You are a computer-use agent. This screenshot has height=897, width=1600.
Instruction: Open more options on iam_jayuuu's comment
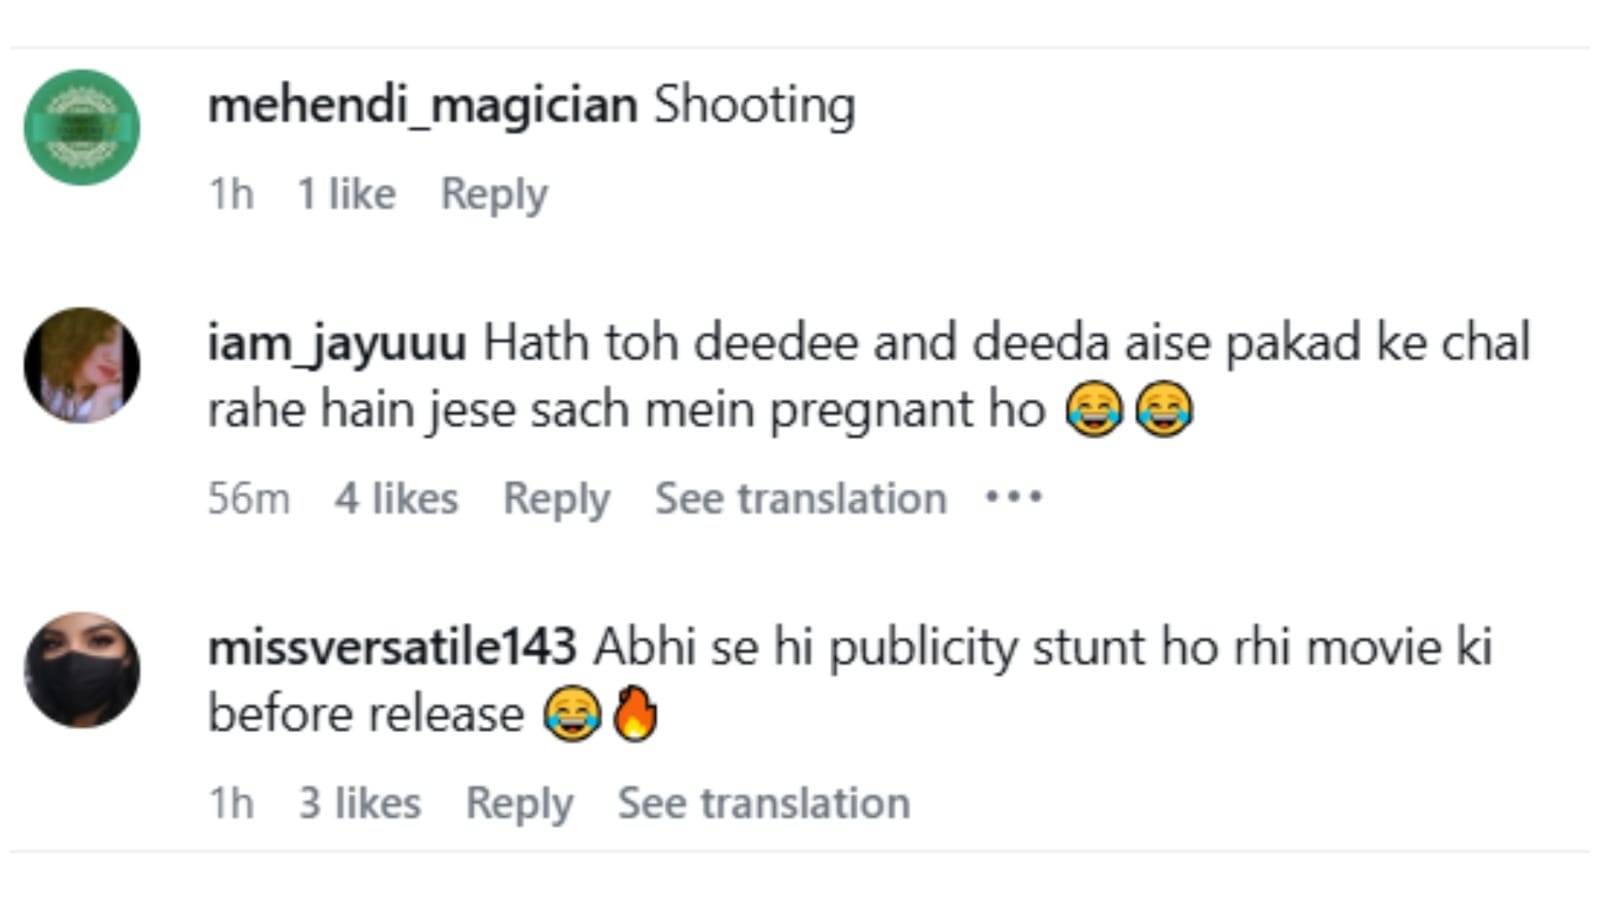1013,496
